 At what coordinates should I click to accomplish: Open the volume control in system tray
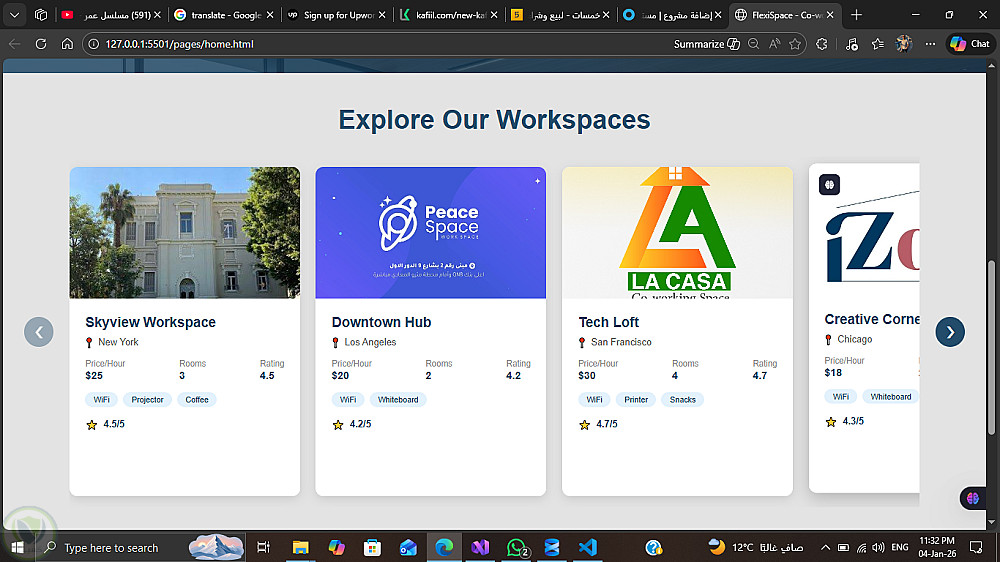(879, 547)
